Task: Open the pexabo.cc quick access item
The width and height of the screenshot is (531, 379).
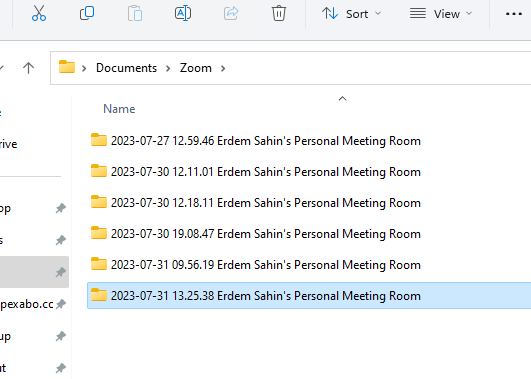Action: (27, 304)
